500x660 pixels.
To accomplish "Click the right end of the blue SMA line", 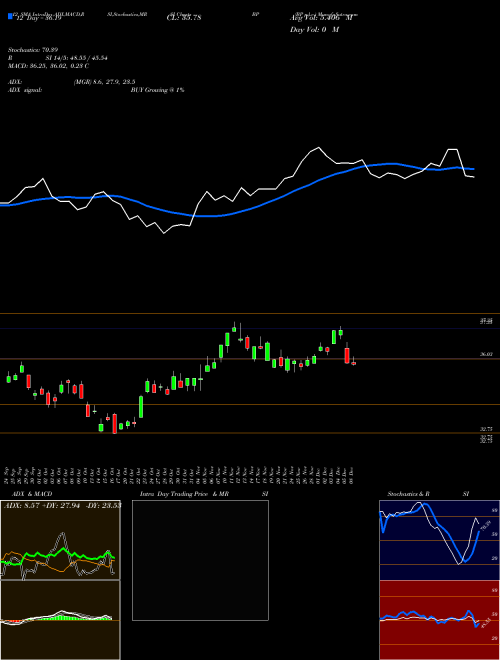I will [x=473, y=169].
